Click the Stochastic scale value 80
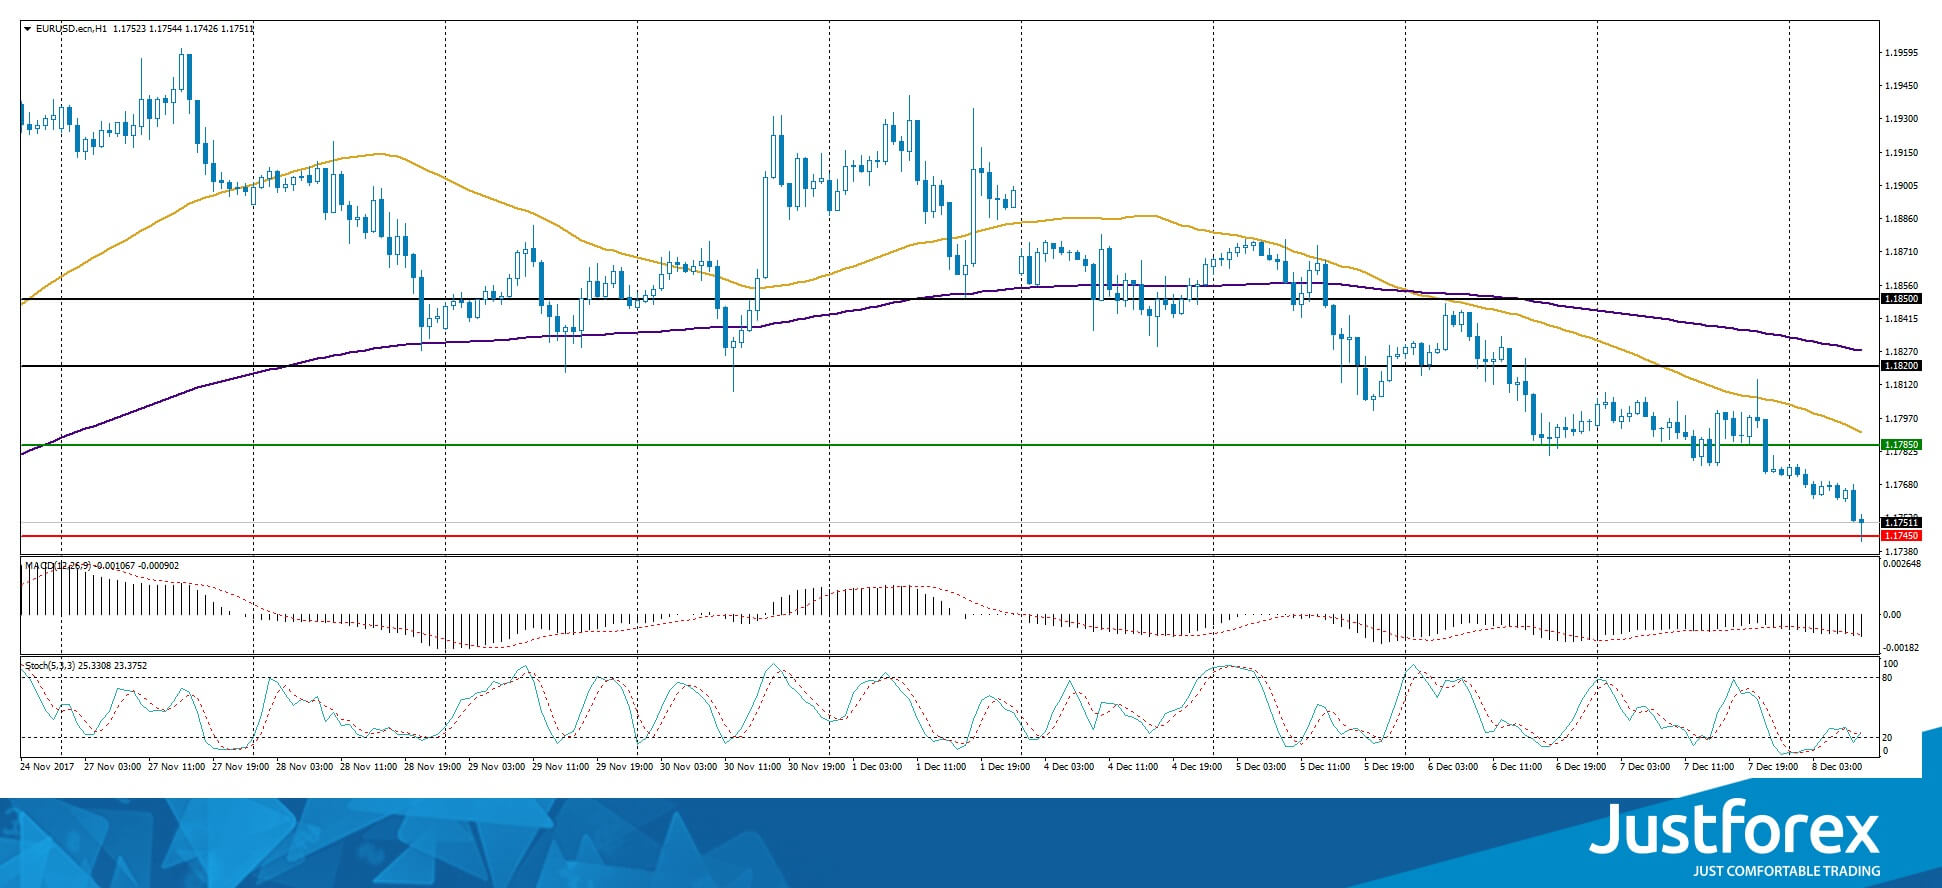The height and width of the screenshot is (888, 1942). click(1887, 678)
